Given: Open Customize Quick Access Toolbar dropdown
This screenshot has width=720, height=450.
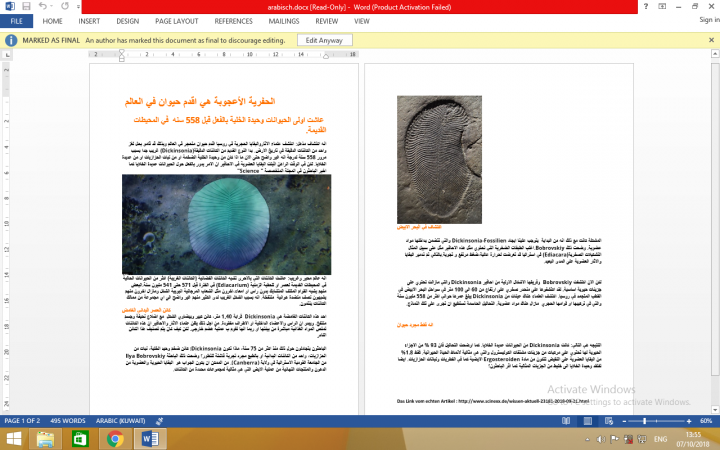Looking at the screenshot, I should click(78, 7).
